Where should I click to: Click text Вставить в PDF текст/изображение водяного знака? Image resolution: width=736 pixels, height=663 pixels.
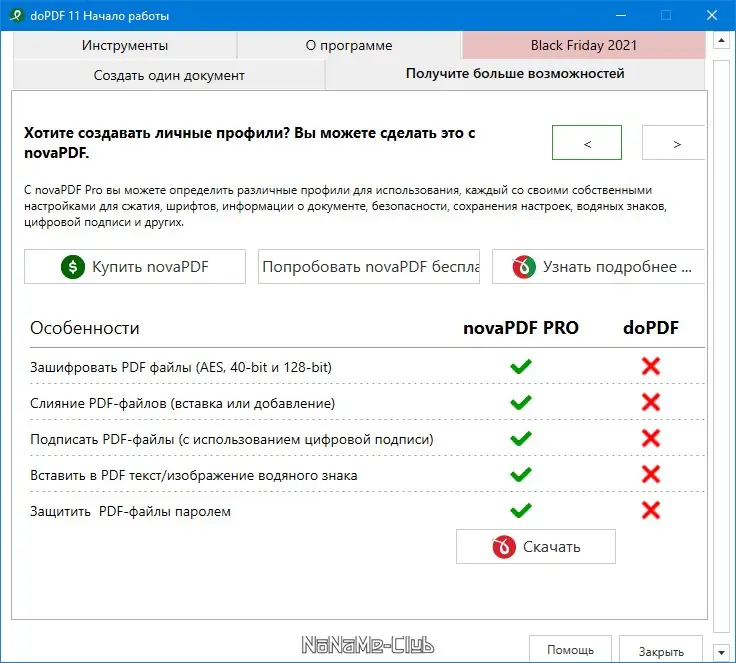tap(193, 475)
